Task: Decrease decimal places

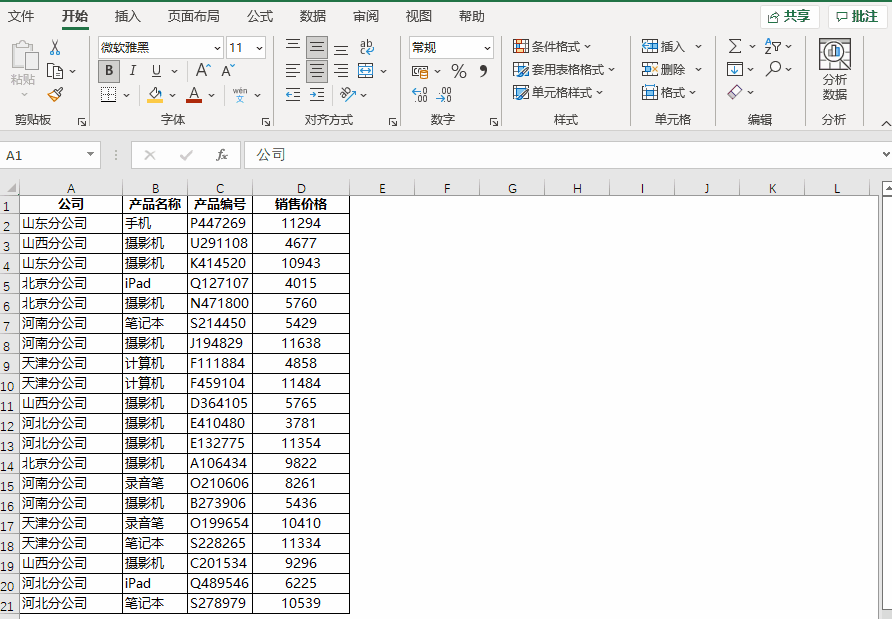Action: point(444,94)
